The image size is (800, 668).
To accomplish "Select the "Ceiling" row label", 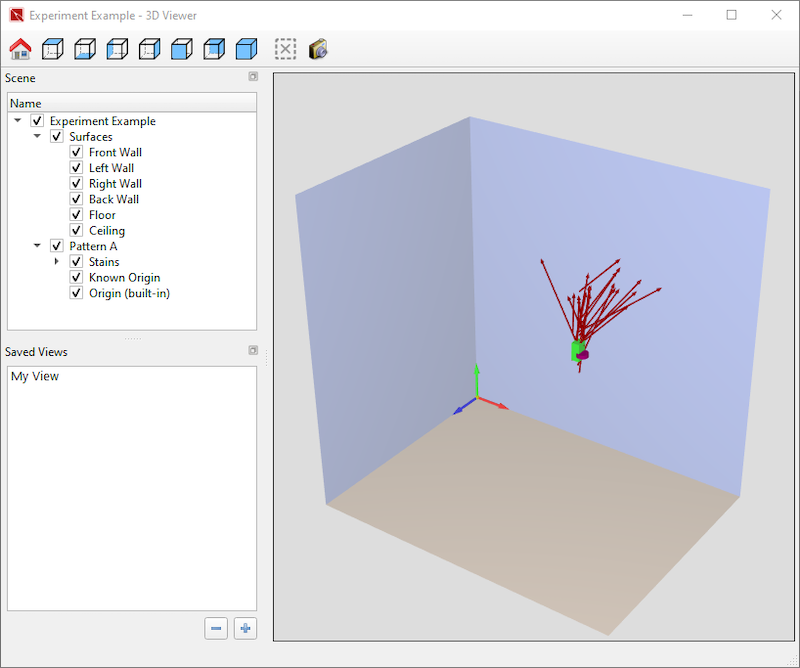I will click(x=107, y=231).
